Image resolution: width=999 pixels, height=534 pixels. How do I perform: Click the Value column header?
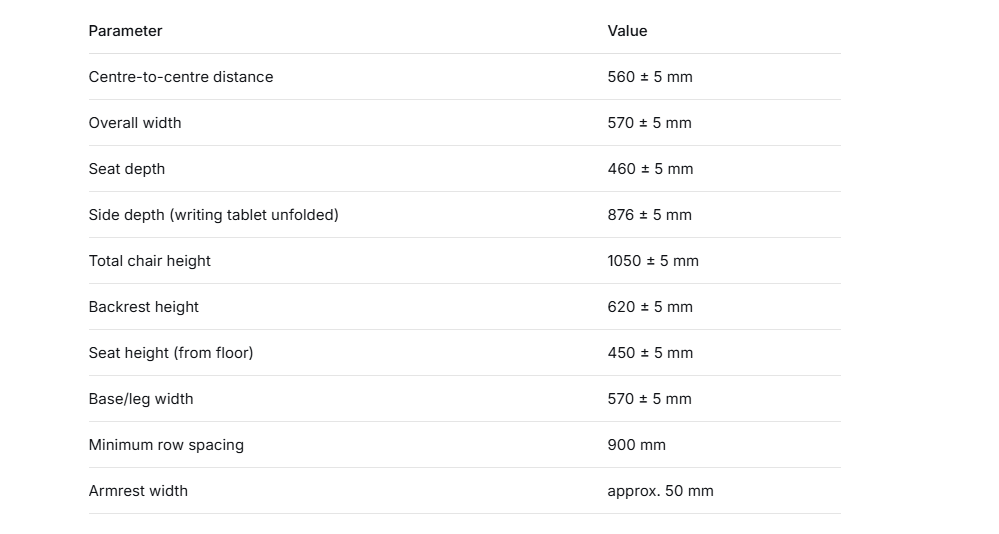(627, 31)
